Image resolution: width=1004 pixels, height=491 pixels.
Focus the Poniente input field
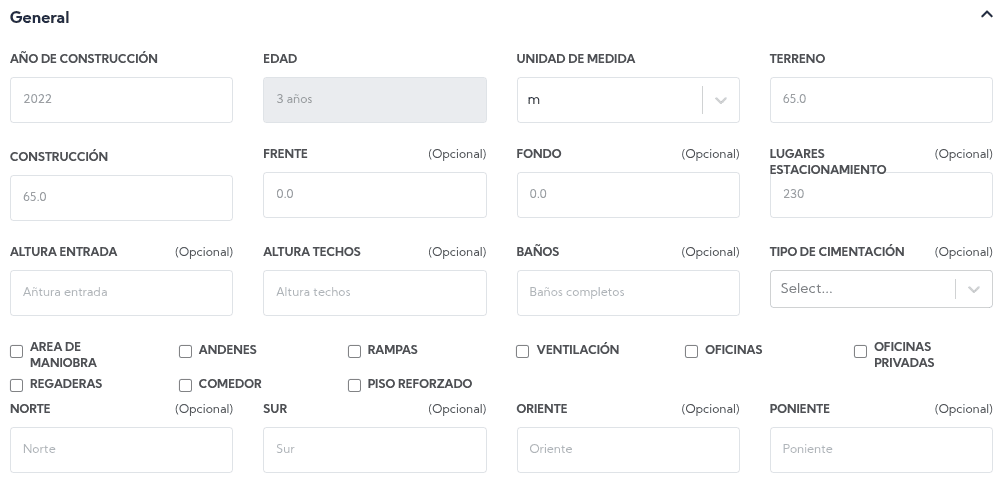point(880,449)
